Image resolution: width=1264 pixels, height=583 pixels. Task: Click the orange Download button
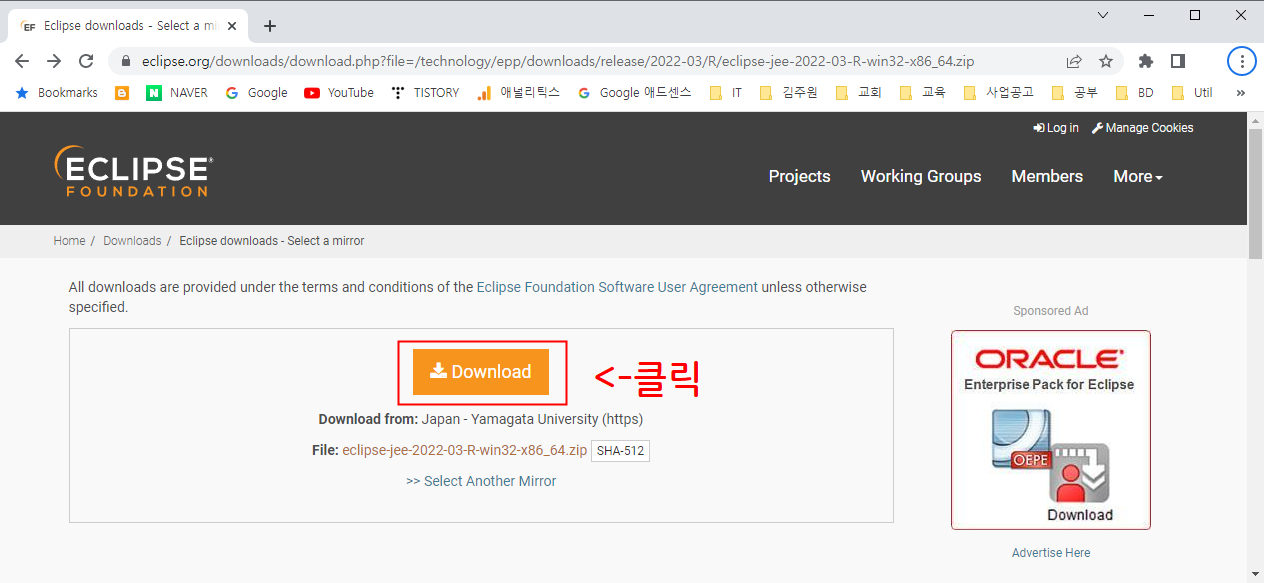[x=481, y=372]
